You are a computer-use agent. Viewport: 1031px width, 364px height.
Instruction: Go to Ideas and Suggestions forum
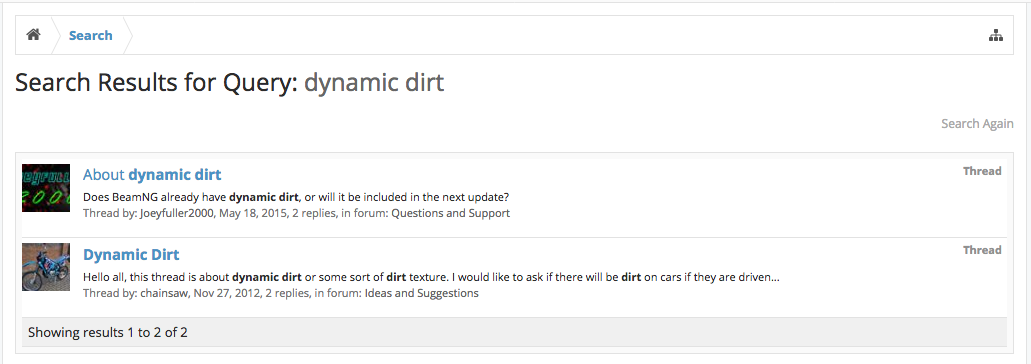421,293
